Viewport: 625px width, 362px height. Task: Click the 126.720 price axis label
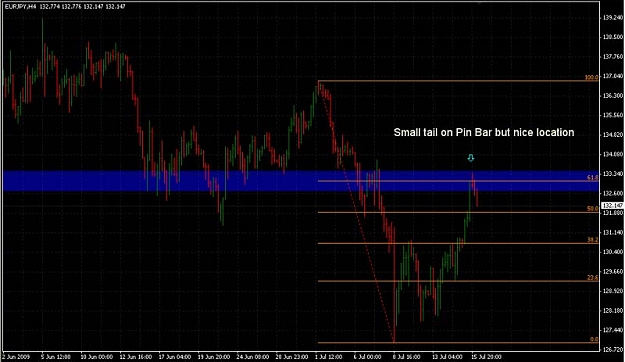(x=613, y=350)
